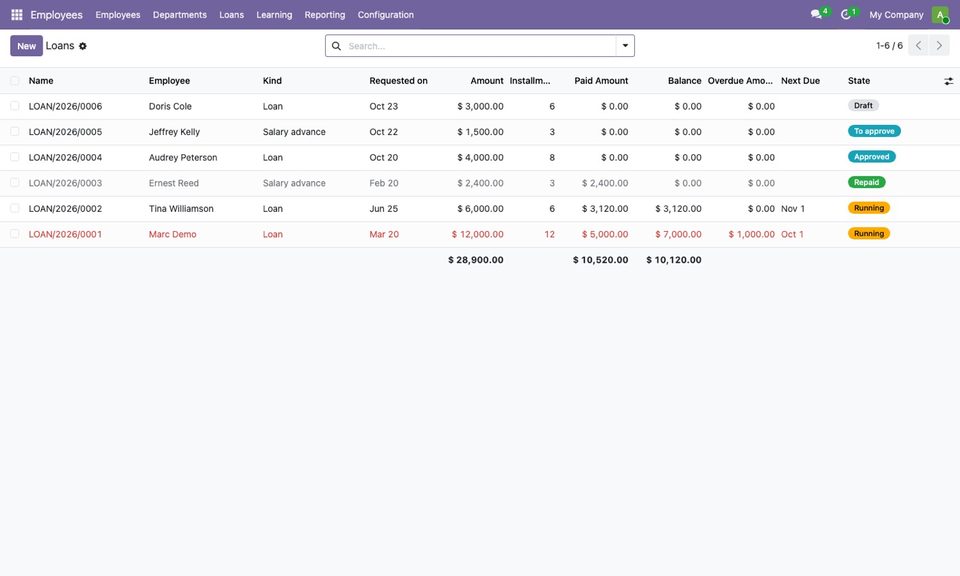The height and width of the screenshot is (576, 960).
Task: Click the Repaid state badge
Action: pos(866,182)
